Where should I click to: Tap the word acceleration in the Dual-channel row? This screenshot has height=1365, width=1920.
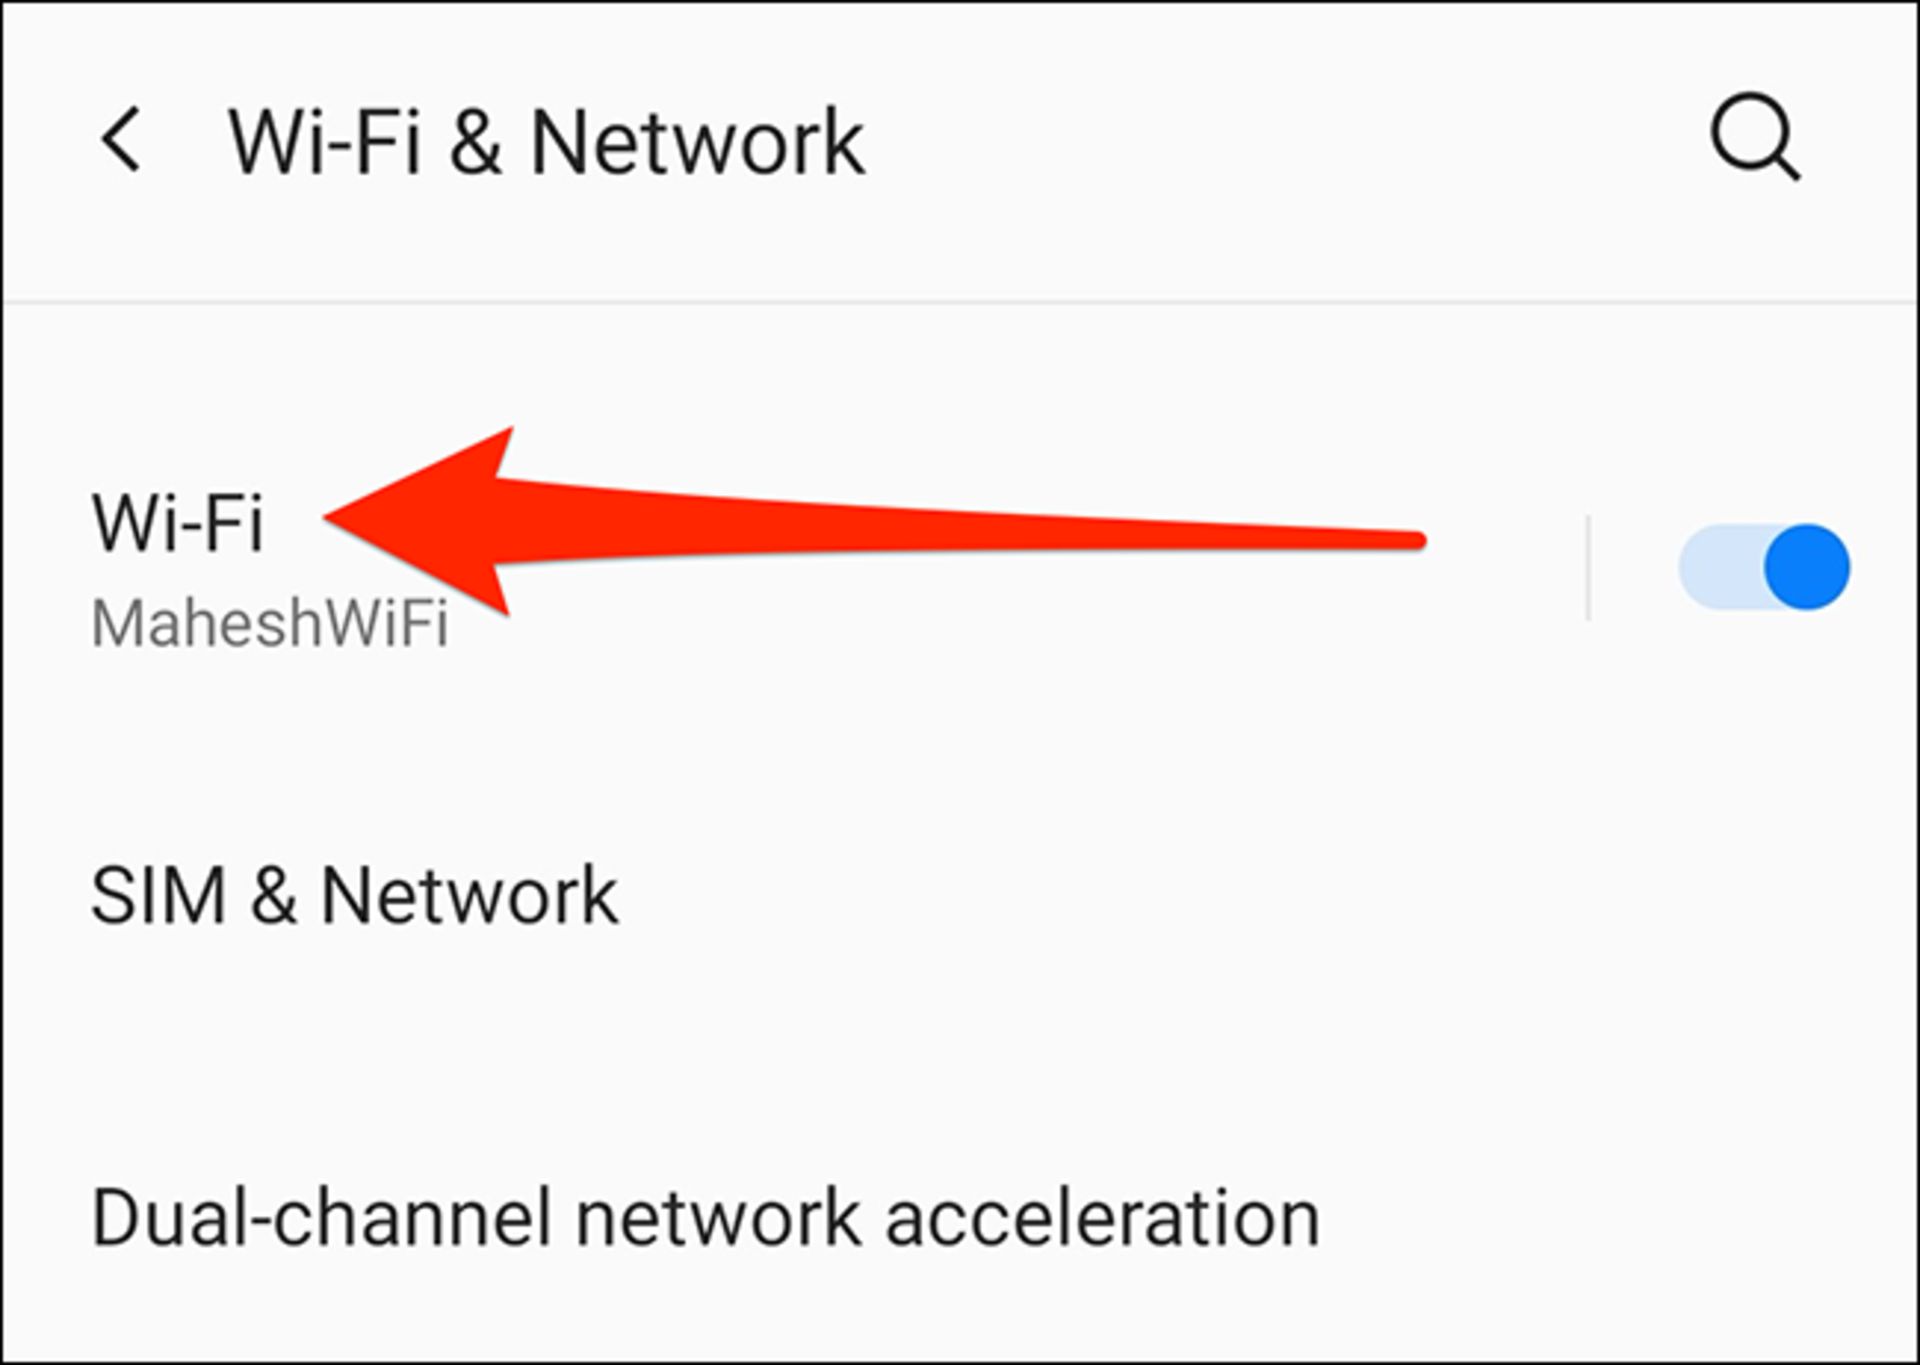pos(1103,1218)
